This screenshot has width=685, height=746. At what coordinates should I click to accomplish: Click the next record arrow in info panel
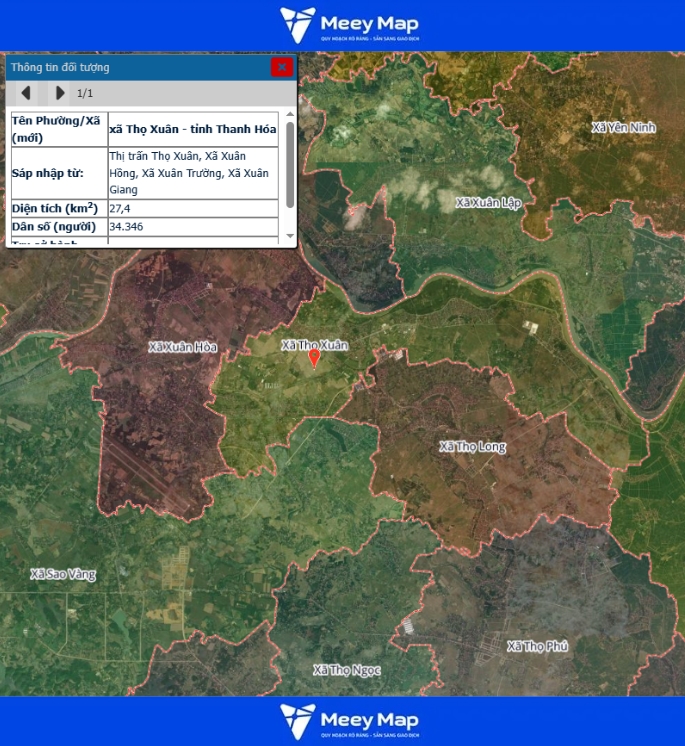click(x=60, y=93)
